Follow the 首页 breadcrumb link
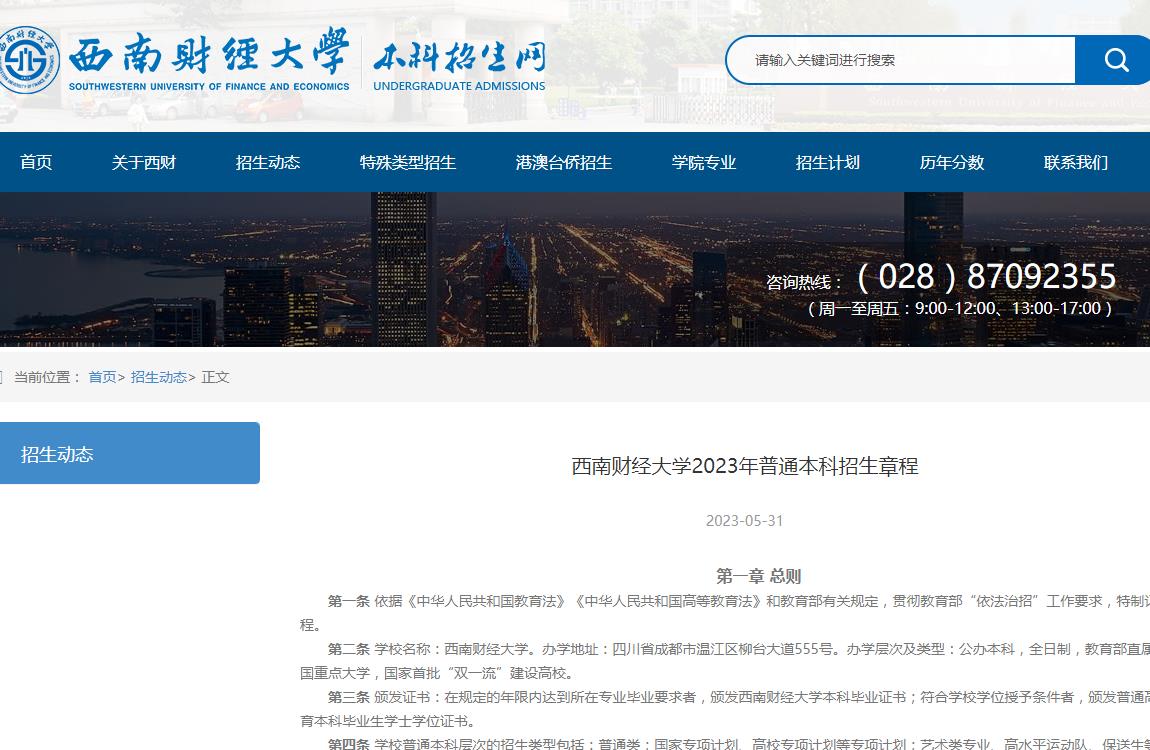1150x750 pixels. 102,377
